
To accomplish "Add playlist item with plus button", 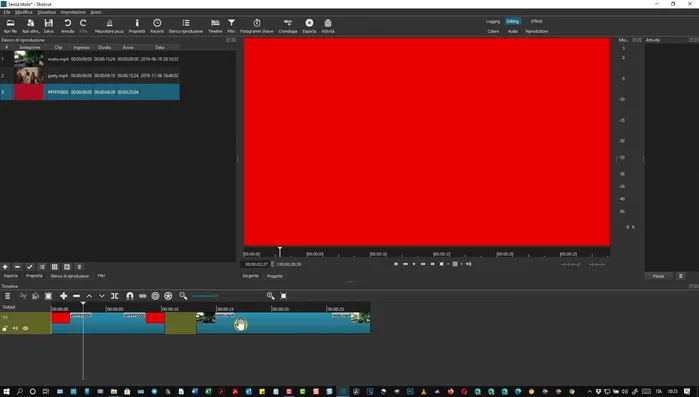I will click(x=5, y=267).
